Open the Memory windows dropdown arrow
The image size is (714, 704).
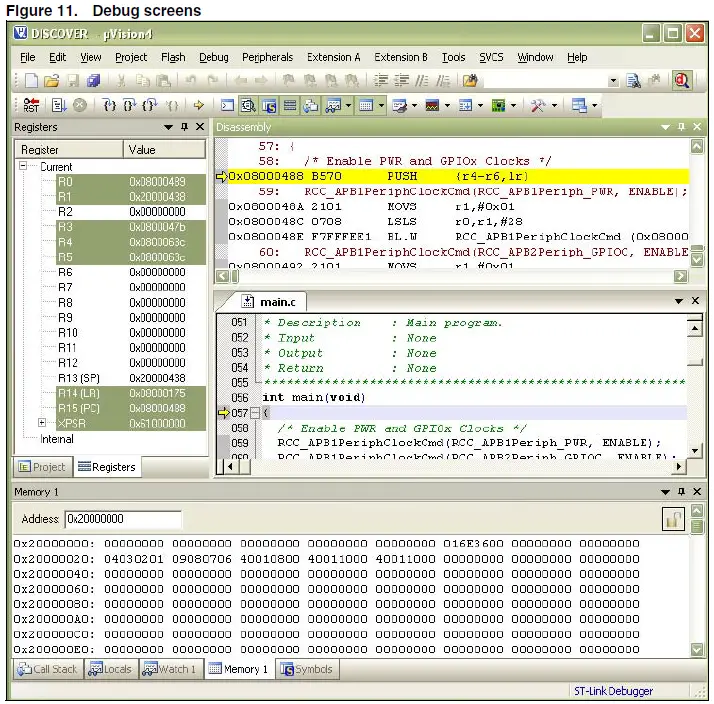tap(381, 105)
